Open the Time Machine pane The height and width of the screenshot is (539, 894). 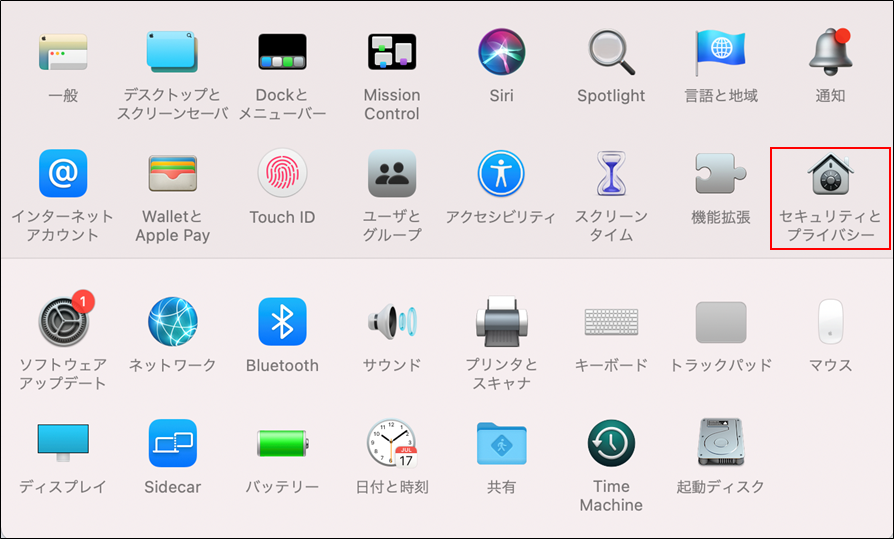(x=611, y=443)
